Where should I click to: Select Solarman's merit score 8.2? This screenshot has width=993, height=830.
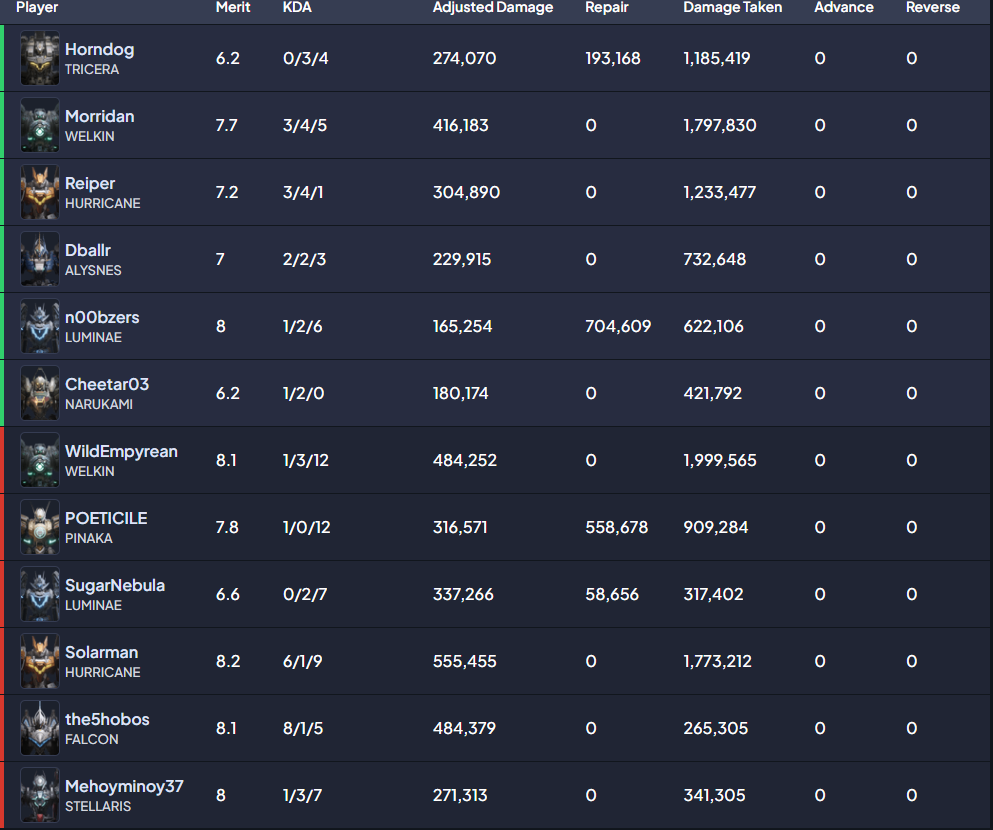[x=227, y=662]
